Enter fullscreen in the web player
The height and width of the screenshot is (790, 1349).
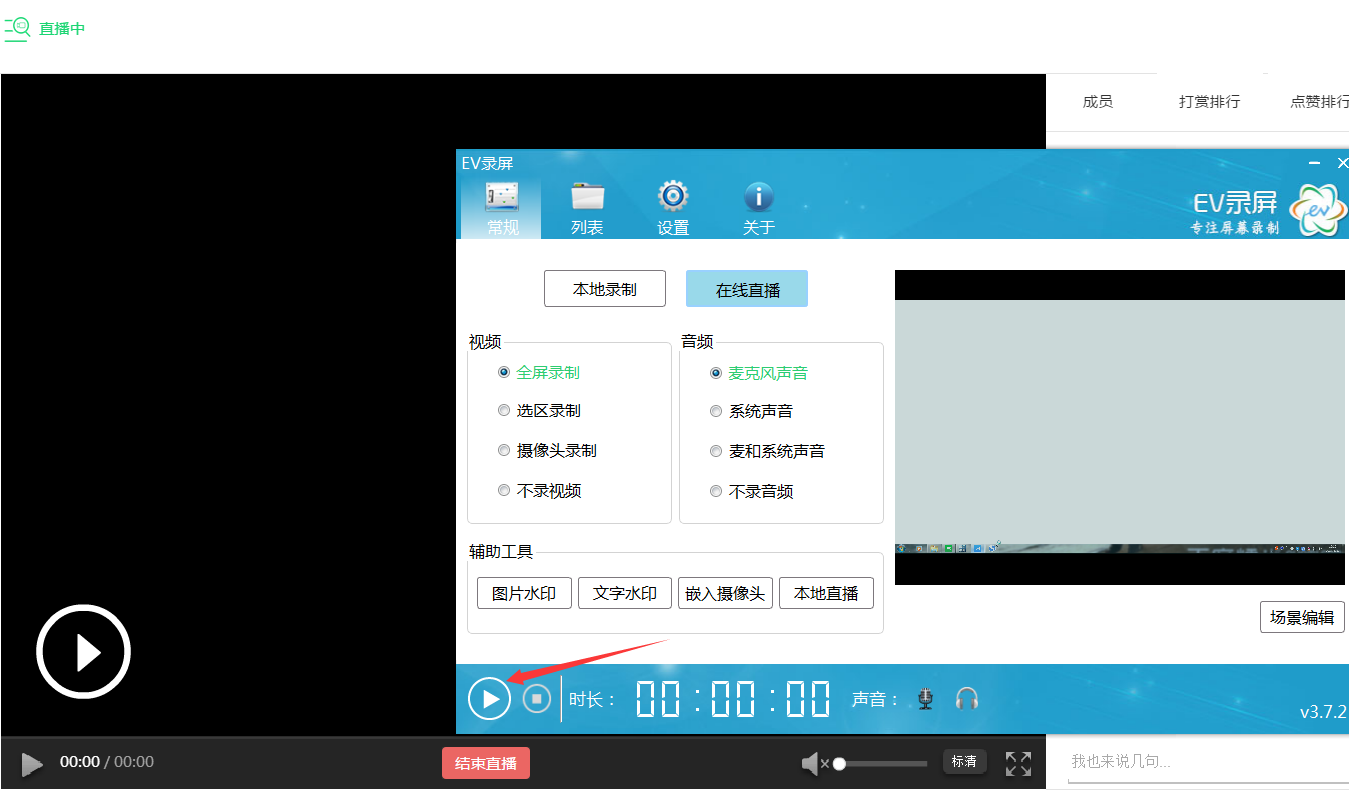click(1018, 764)
